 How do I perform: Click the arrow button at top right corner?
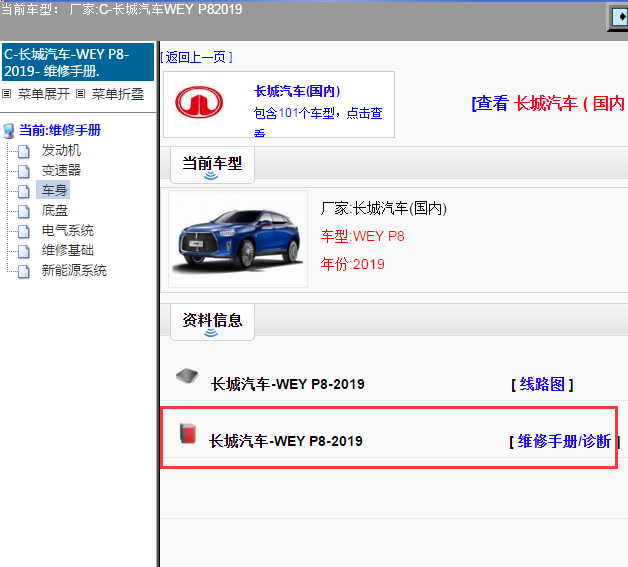pyautogui.click(x=618, y=17)
